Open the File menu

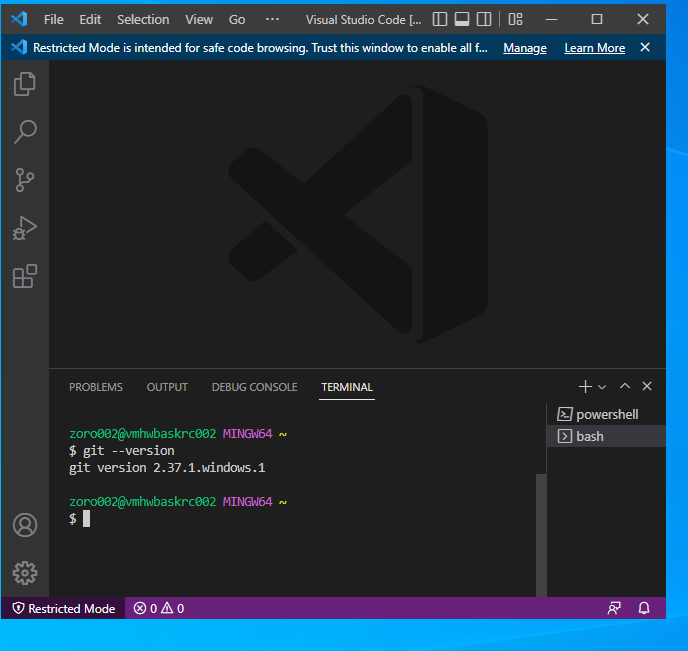pos(54,20)
